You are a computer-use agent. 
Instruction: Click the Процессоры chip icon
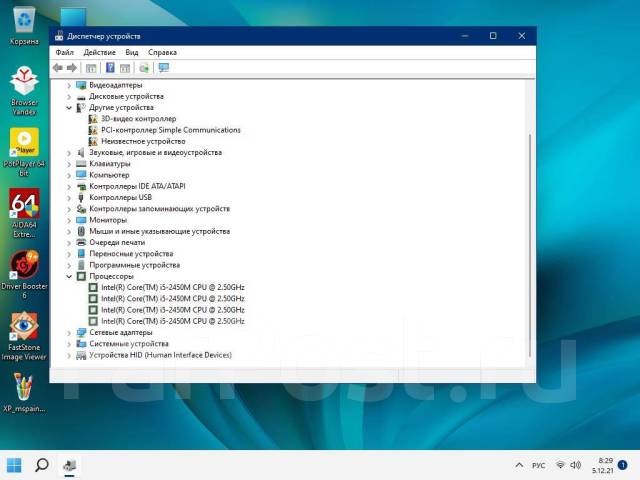(81, 276)
